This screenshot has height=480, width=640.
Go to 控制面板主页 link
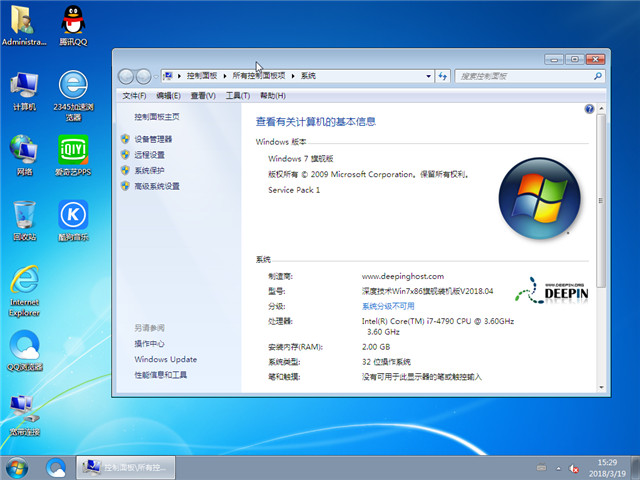click(157, 117)
